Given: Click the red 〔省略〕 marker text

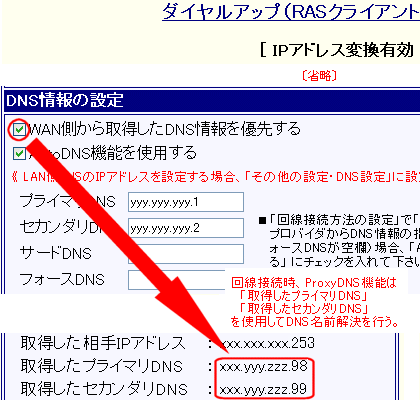Looking at the screenshot, I should [319, 76].
